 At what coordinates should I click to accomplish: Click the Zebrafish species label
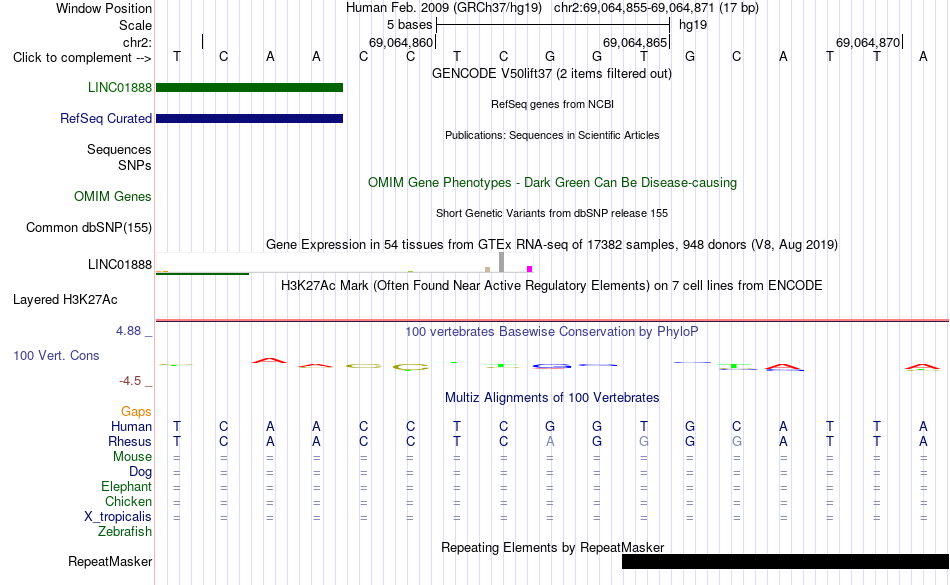pyautogui.click(x=125, y=531)
